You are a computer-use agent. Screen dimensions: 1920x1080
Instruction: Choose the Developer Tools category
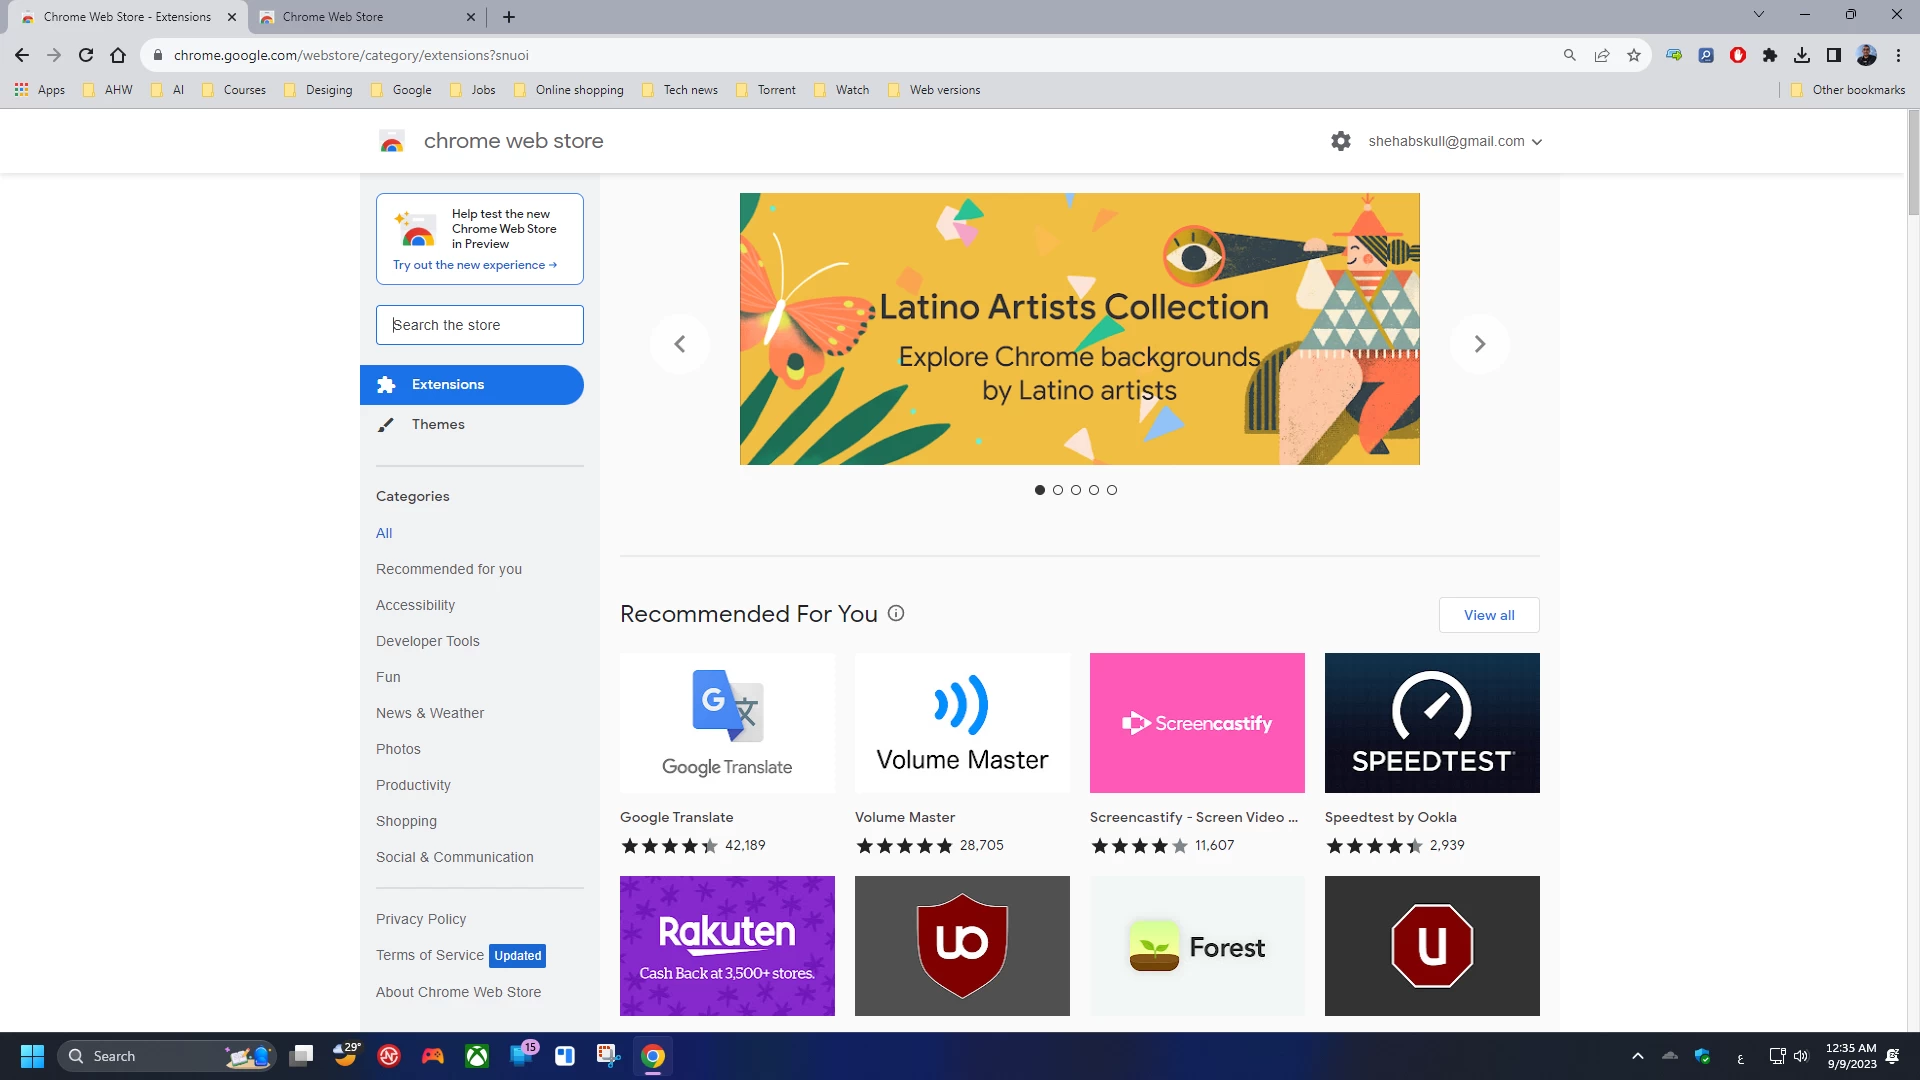click(x=428, y=641)
